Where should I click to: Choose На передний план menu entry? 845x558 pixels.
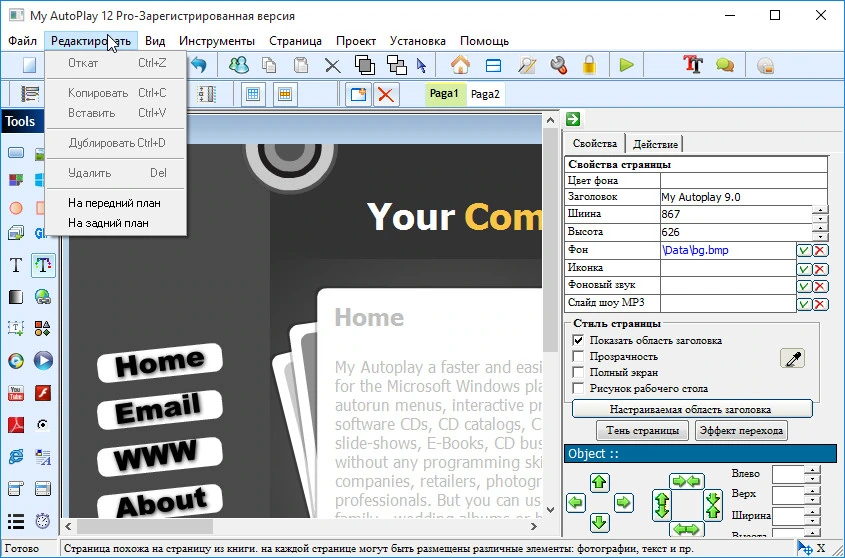click(x=114, y=203)
